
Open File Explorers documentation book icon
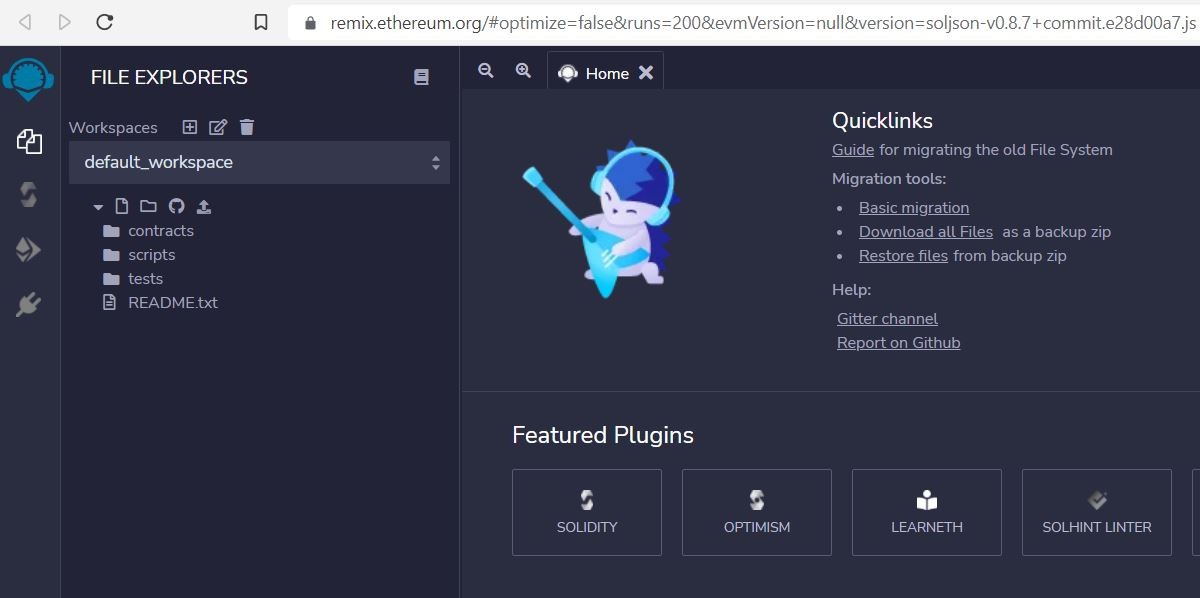(421, 77)
